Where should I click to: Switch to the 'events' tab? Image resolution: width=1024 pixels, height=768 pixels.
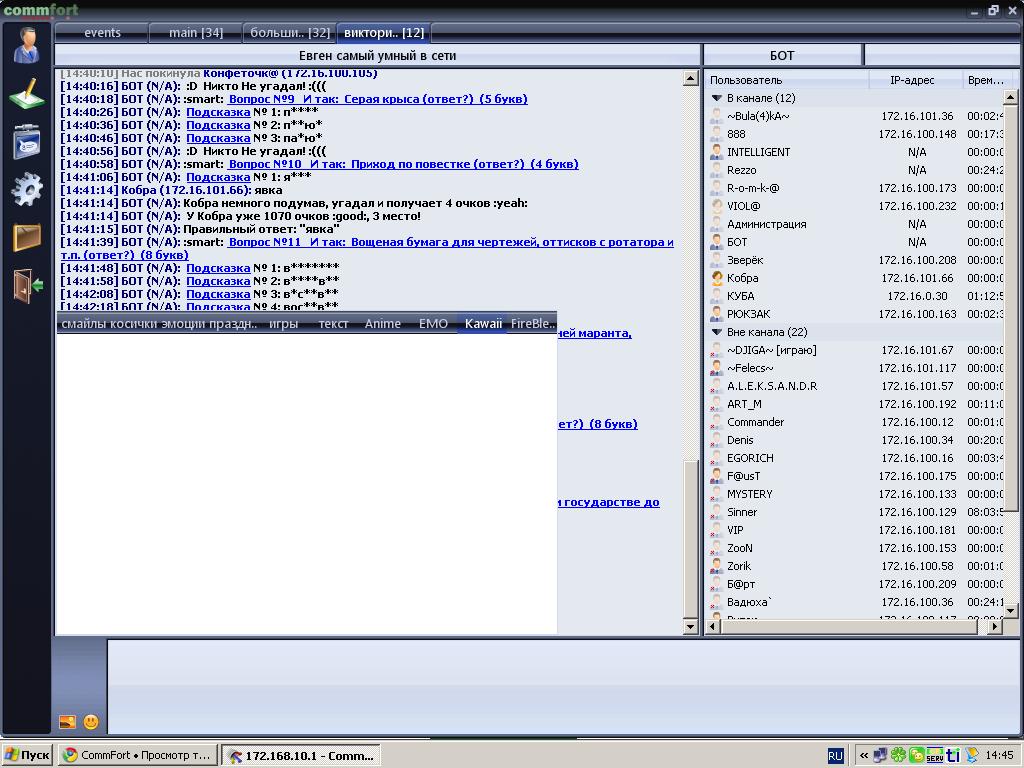click(x=102, y=33)
